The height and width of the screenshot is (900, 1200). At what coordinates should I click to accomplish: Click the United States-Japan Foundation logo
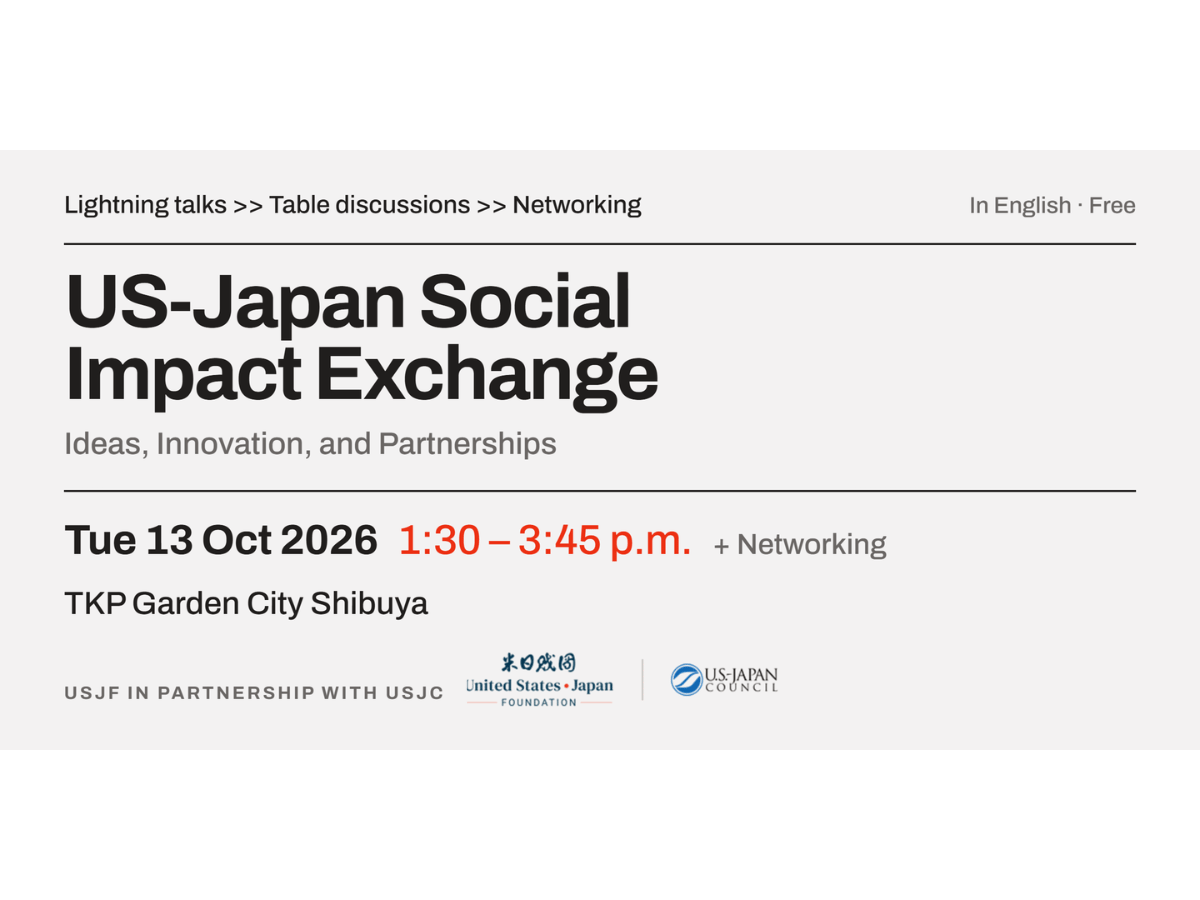[539, 680]
